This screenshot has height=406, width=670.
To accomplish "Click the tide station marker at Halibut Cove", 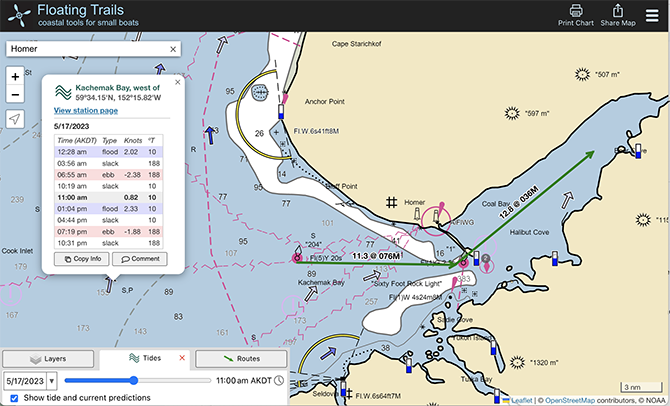I will click(555, 259).
